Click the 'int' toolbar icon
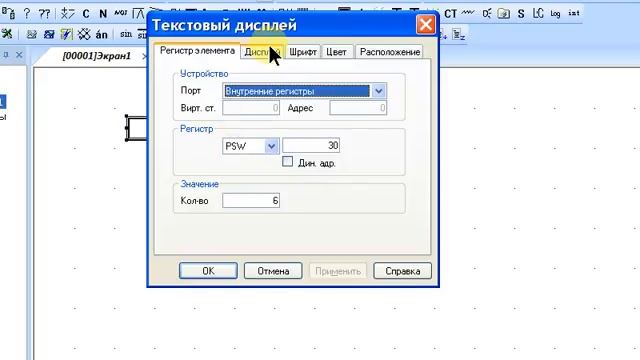 pyautogui.click(x=573, y=13)
